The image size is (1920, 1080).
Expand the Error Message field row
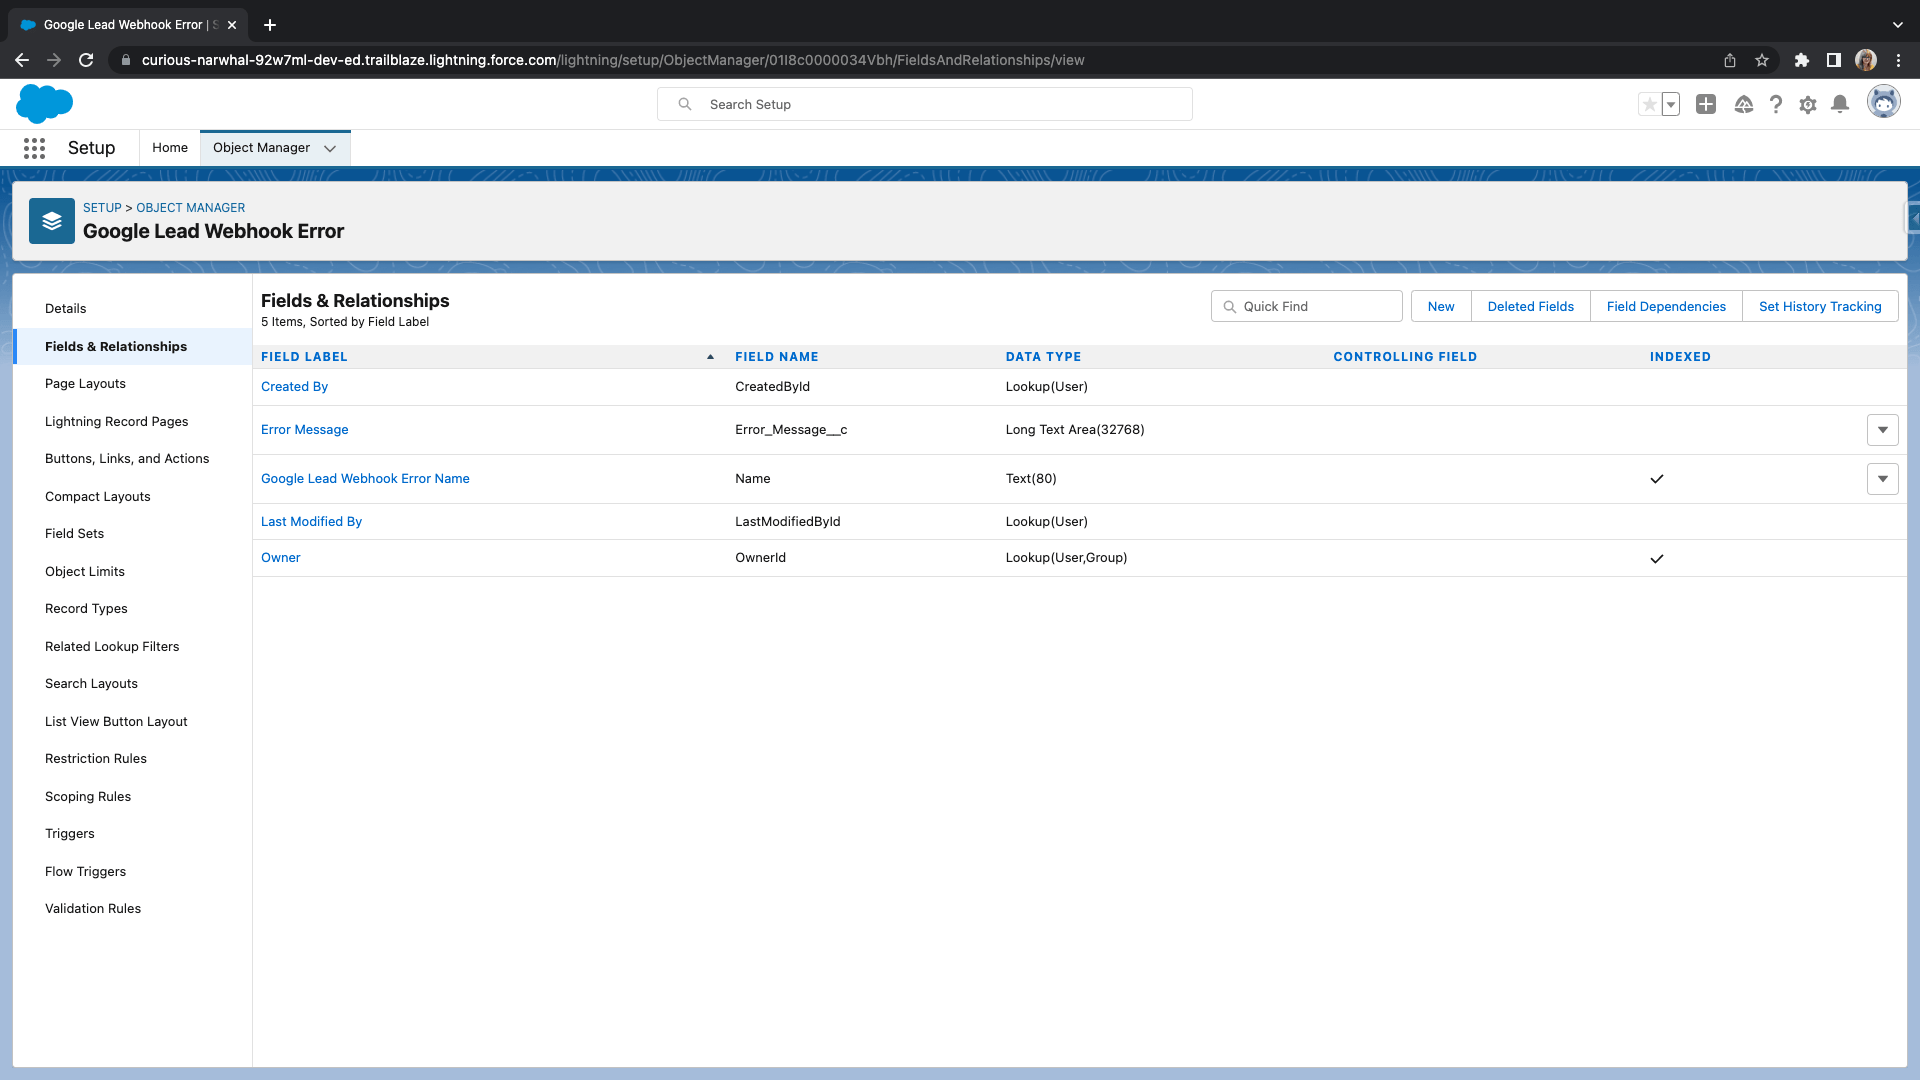pos(1883,430)
